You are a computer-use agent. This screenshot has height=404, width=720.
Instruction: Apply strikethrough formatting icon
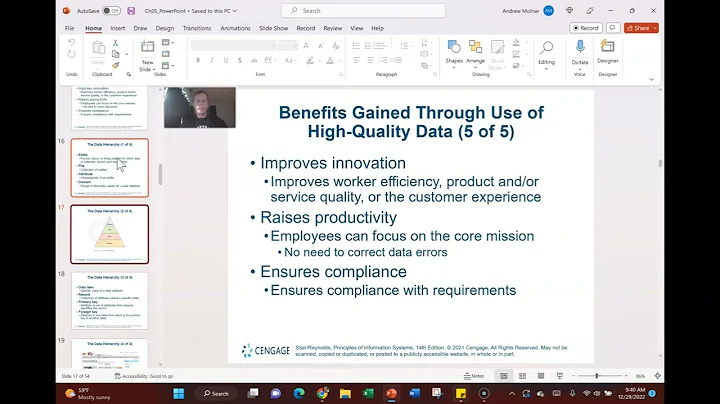tap(254, 60)
